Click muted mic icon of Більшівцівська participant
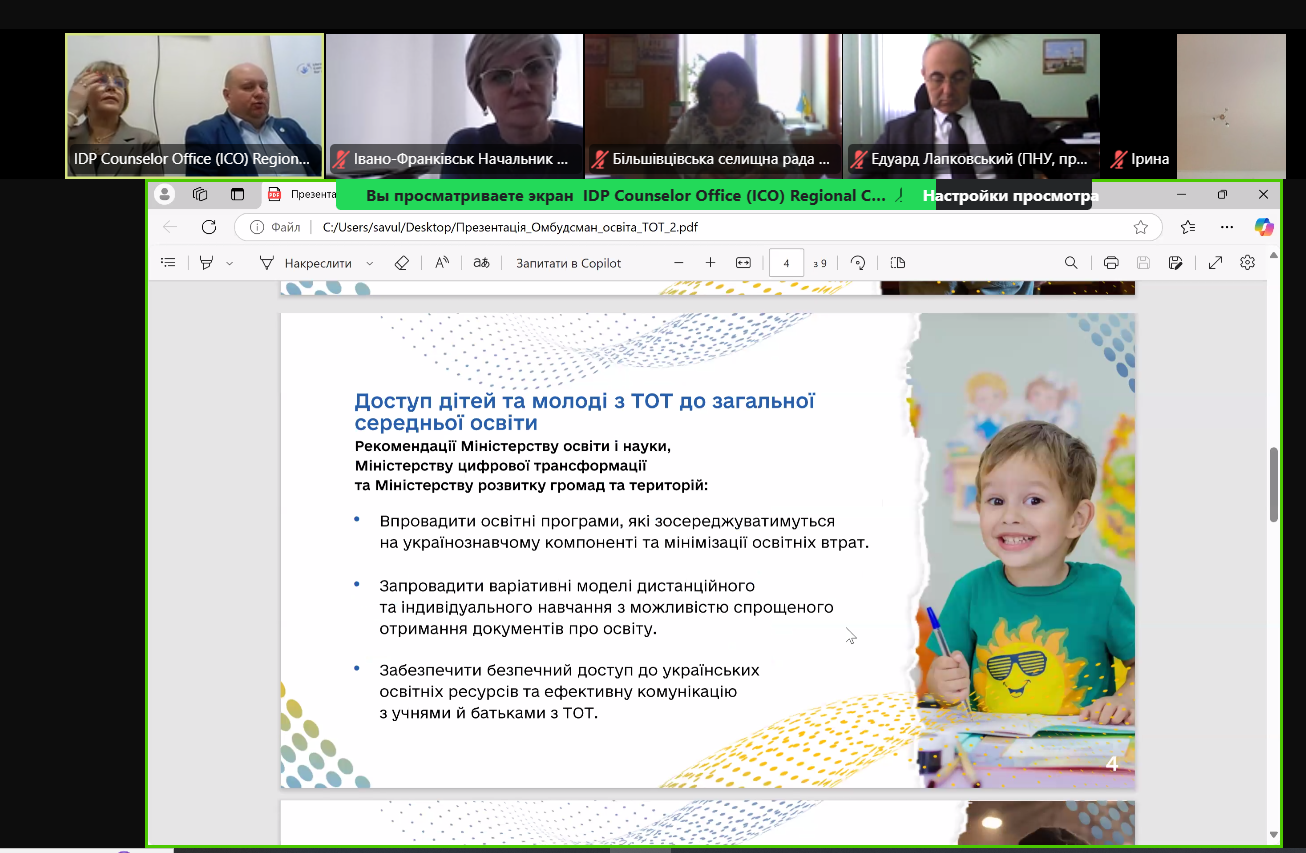This screenshot has width=1306, height=853. pos(601,159)
